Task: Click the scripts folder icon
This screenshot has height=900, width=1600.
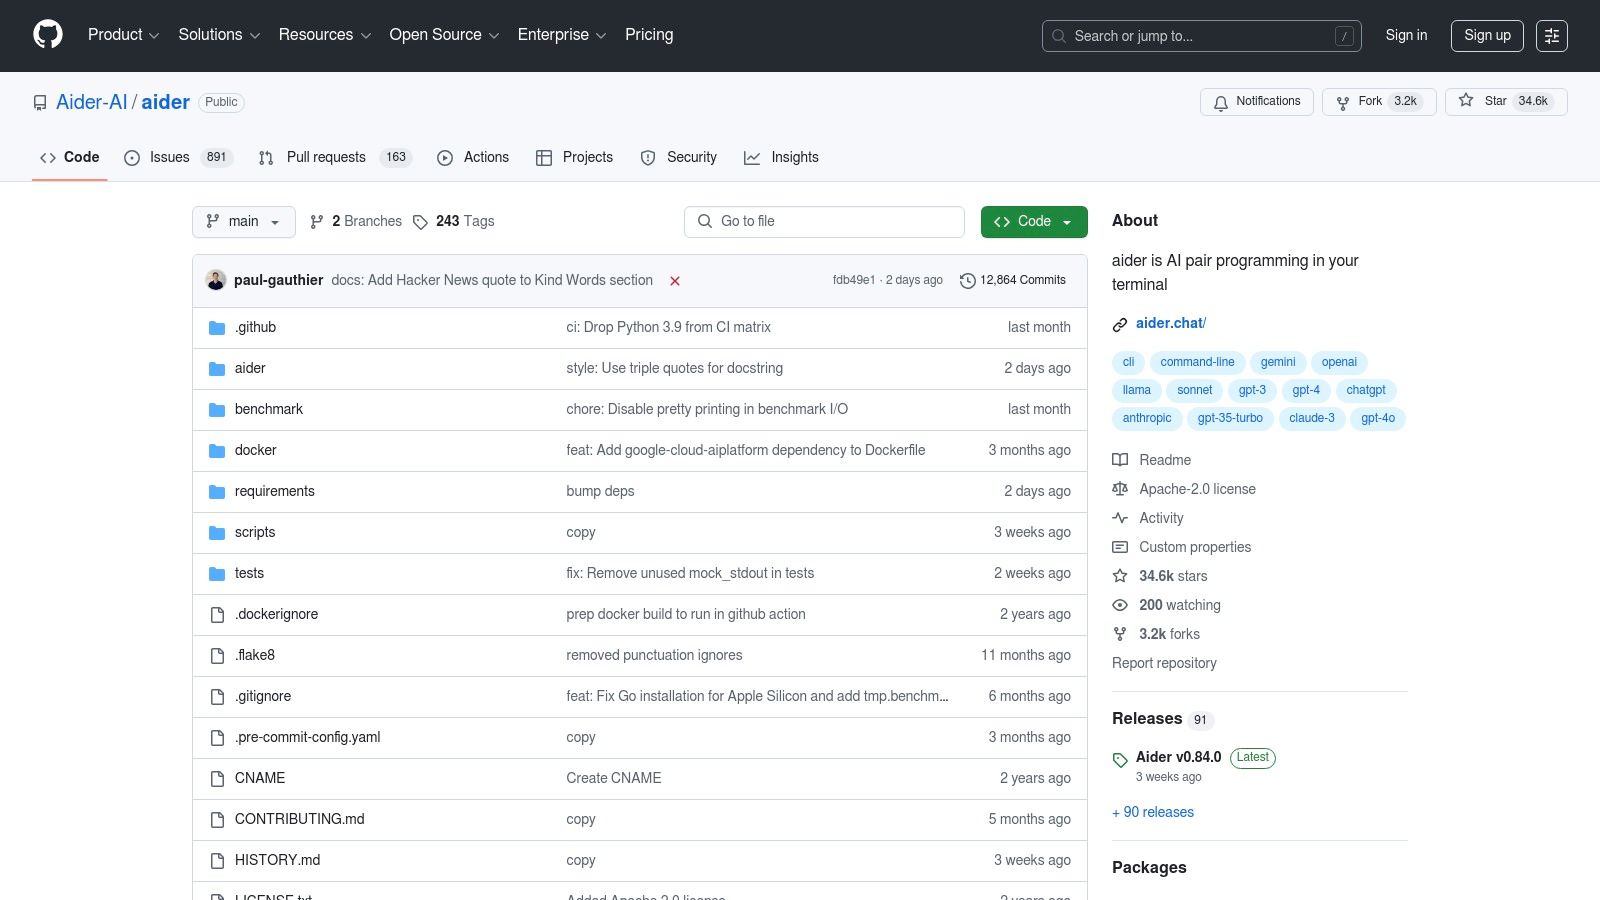Action: [x=217, y=533]
